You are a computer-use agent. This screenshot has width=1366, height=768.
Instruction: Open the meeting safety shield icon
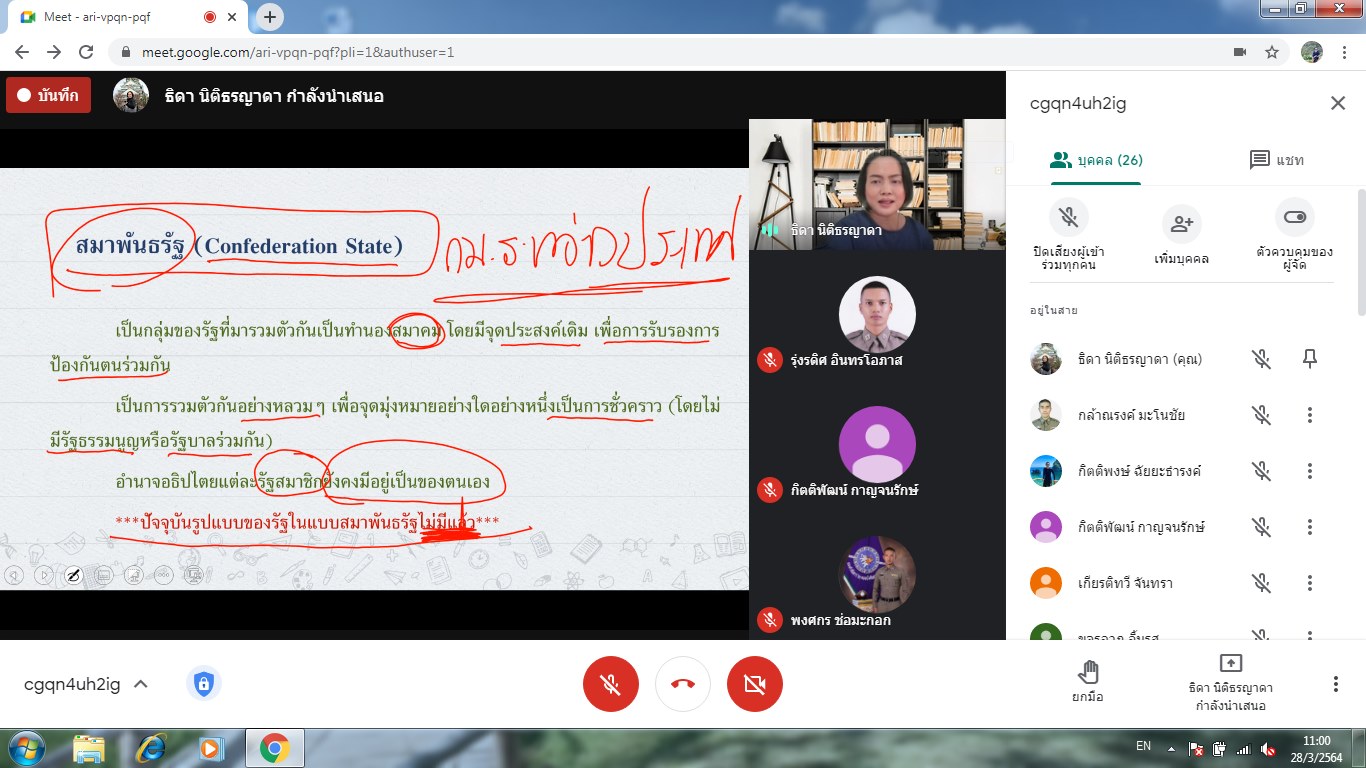(204, 684)
